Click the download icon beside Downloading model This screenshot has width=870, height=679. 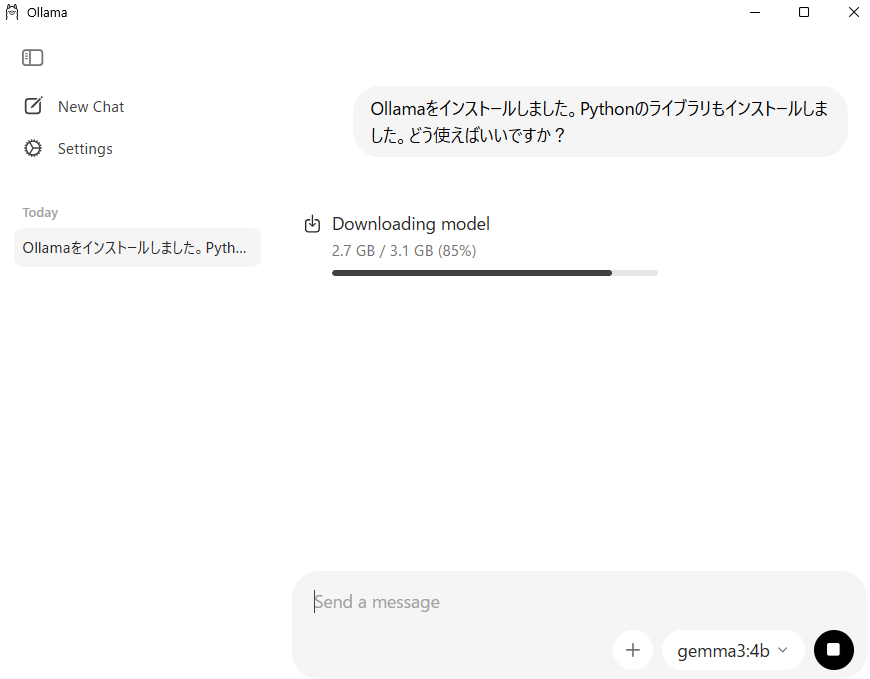coord(312,224)
